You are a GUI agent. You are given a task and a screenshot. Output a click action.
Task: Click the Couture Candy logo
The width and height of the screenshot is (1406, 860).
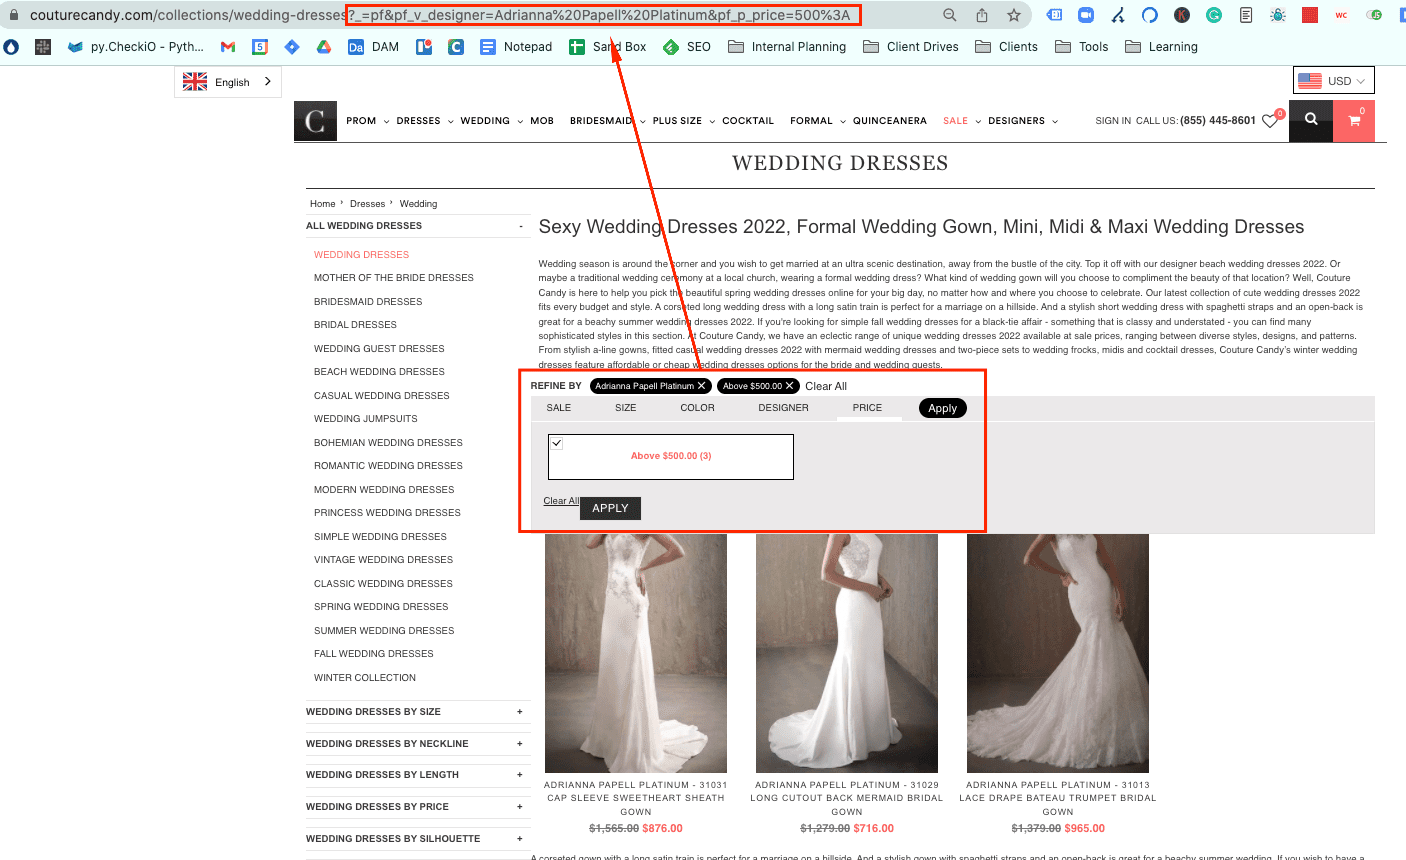click(315, 120)
